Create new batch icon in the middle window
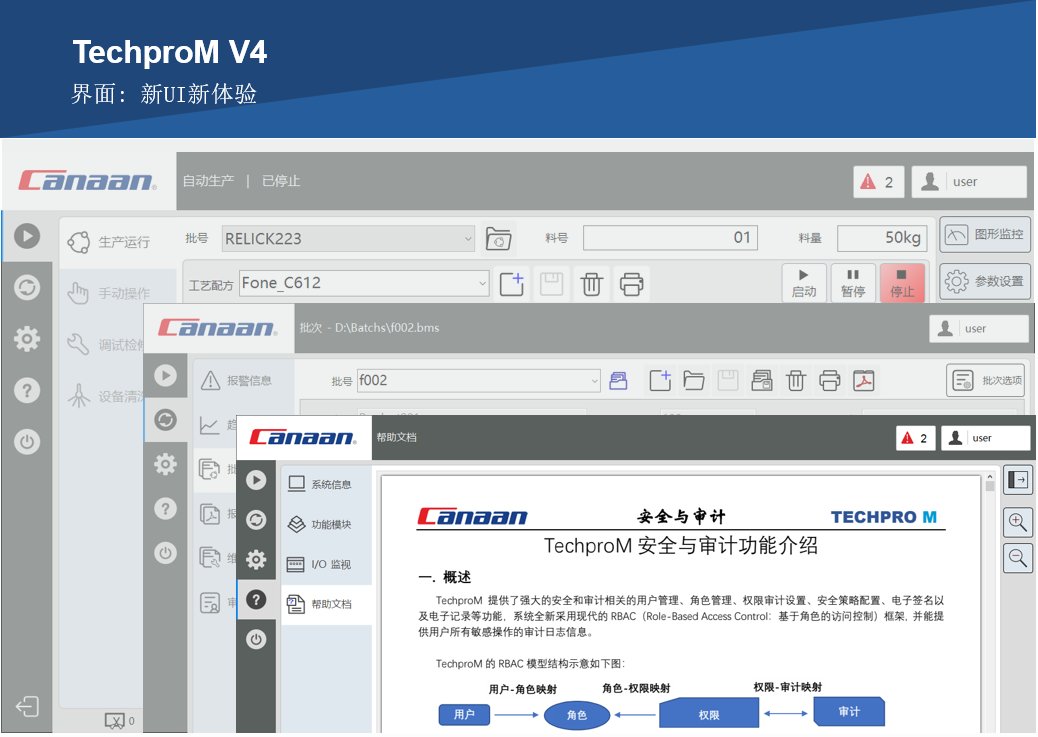The width and height of the screenshot is (1038, 737). point(660,381)
